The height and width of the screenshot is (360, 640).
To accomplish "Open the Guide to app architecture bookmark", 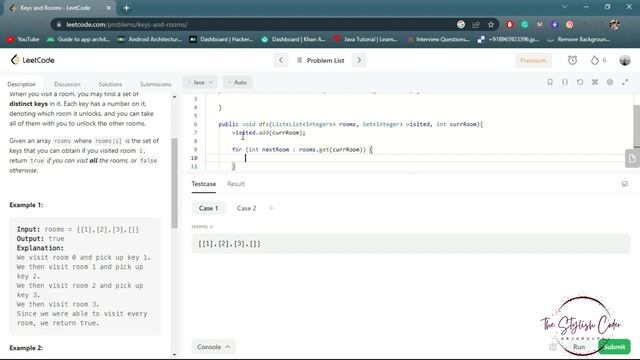I will click(78, 39).
